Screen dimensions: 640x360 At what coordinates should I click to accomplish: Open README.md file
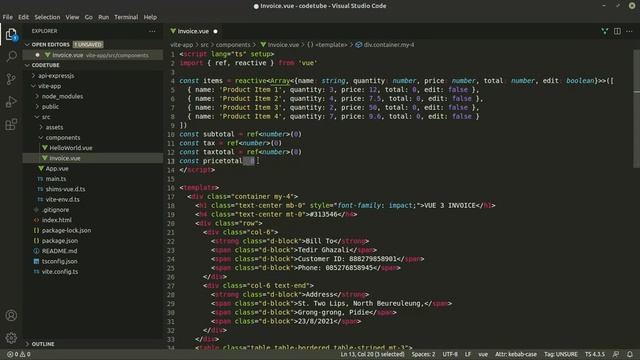click(x=59, y=251)
